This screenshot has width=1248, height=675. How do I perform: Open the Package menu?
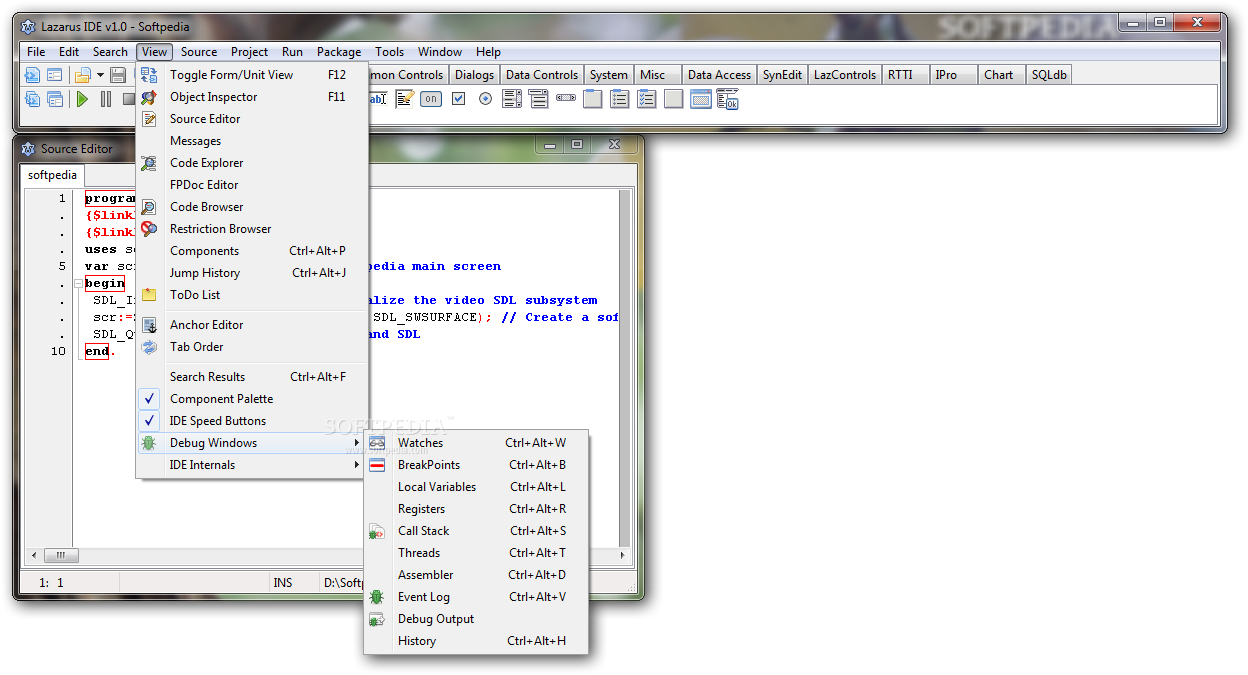[x=339, y=52]
